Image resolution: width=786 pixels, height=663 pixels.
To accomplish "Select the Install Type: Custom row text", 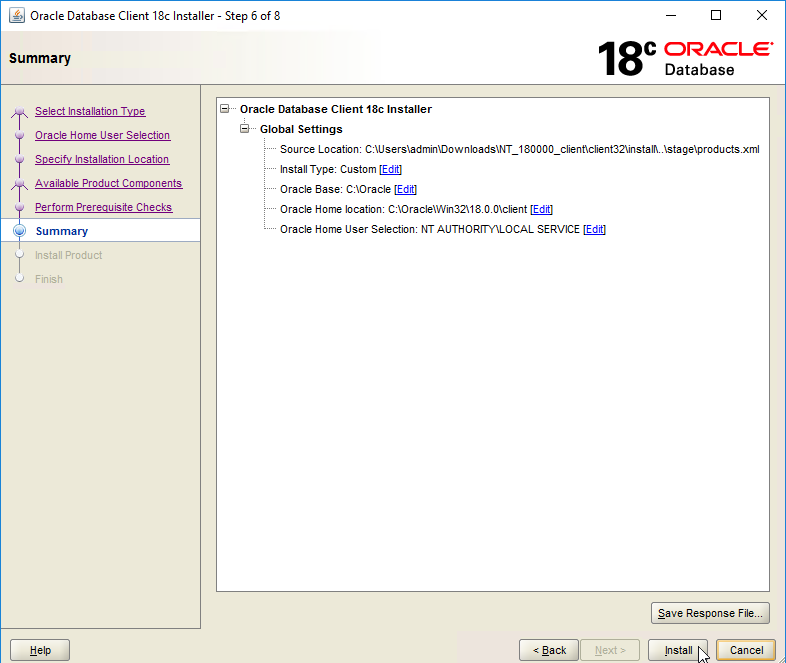I will coord(328,169).
